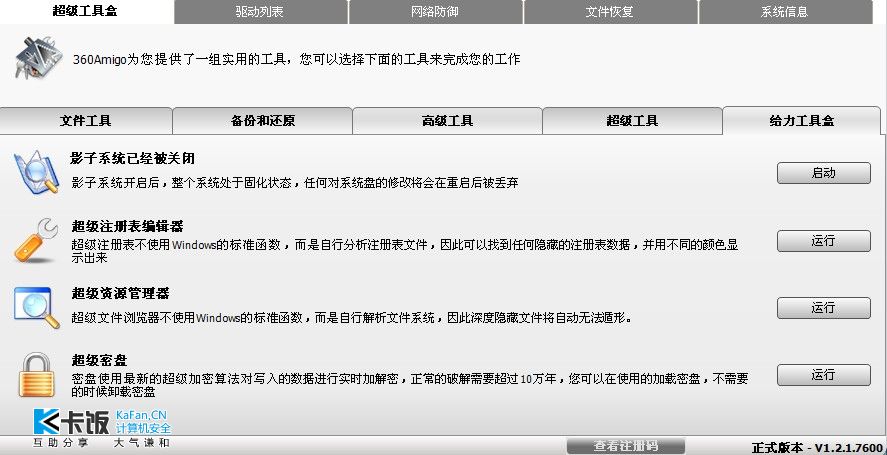Click 启动 to start the shadow system
This screenshot has height=455, width=887.
click(824, 173)
